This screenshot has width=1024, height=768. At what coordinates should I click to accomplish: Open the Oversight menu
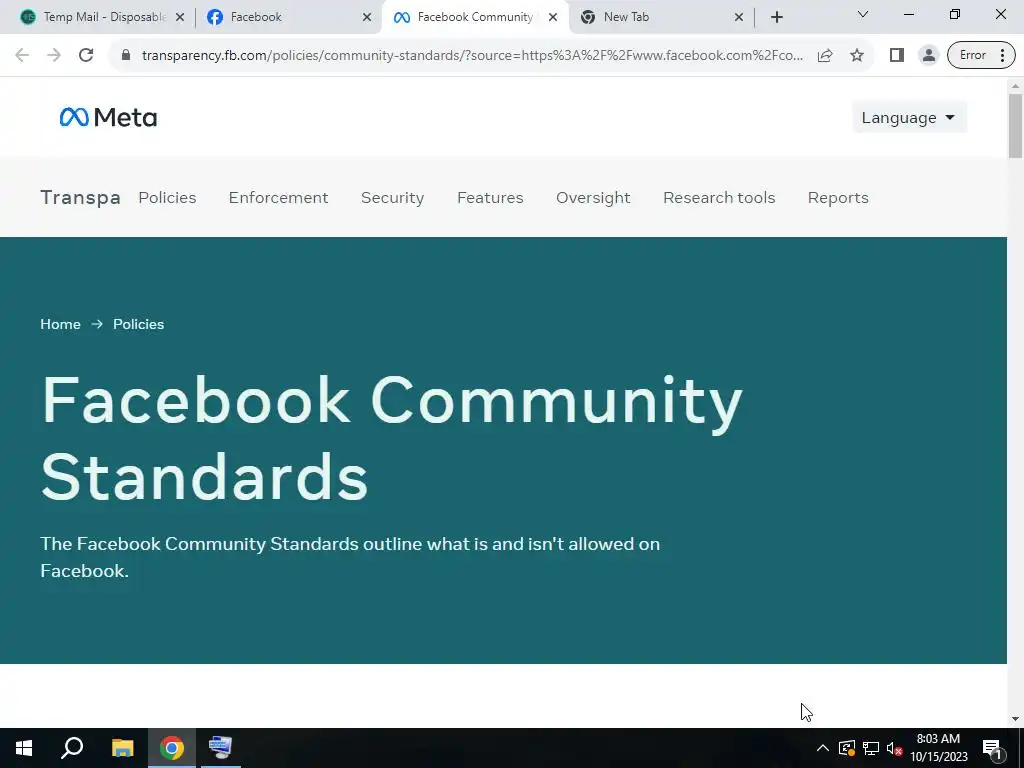coord(593,197)
